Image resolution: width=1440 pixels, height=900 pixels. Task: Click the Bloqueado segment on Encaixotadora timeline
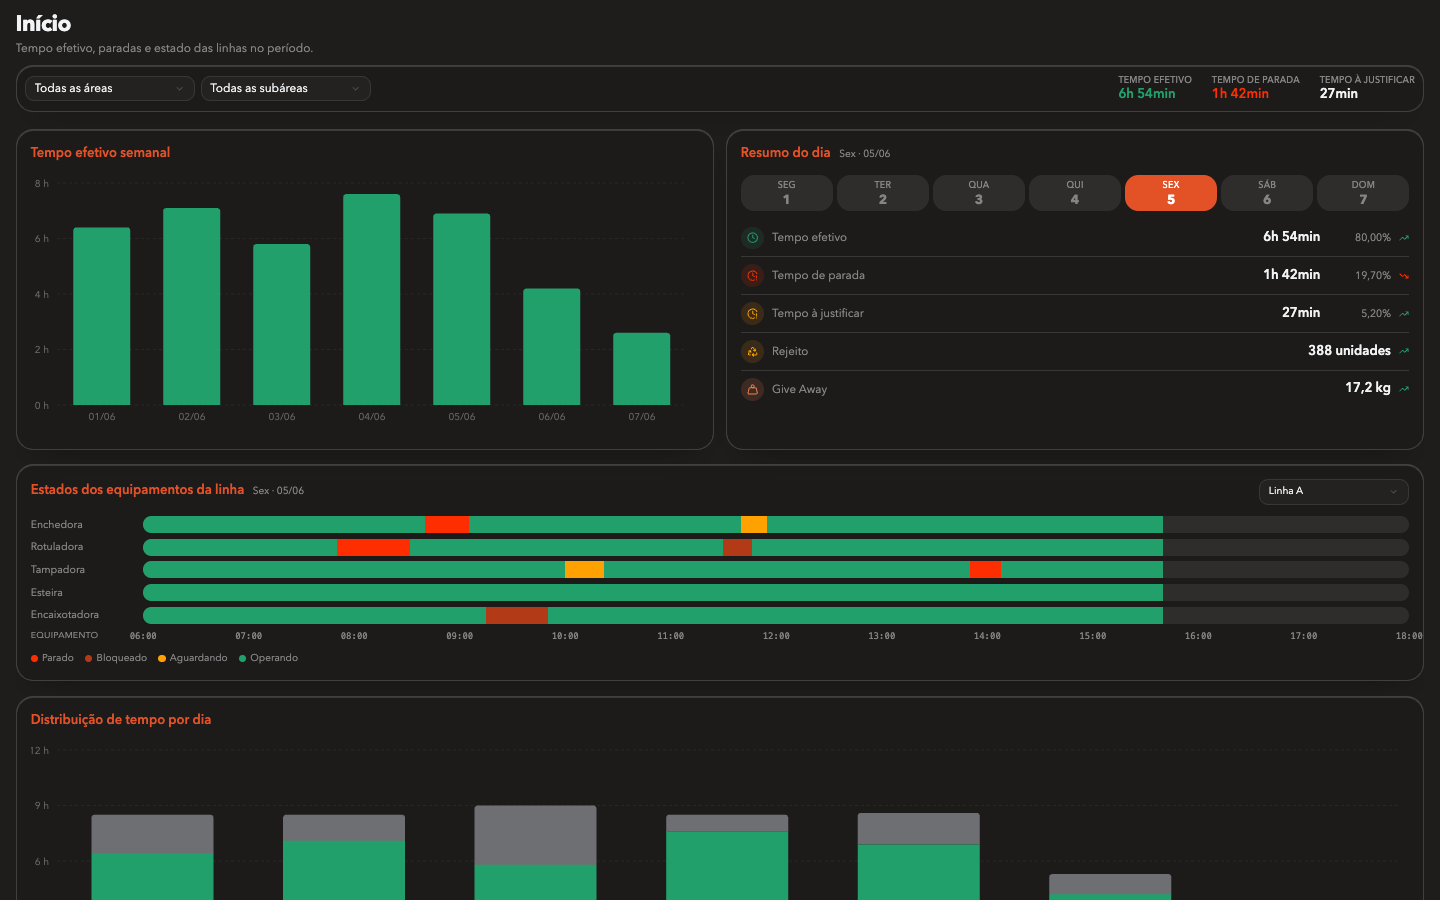(x=516, y=616)
